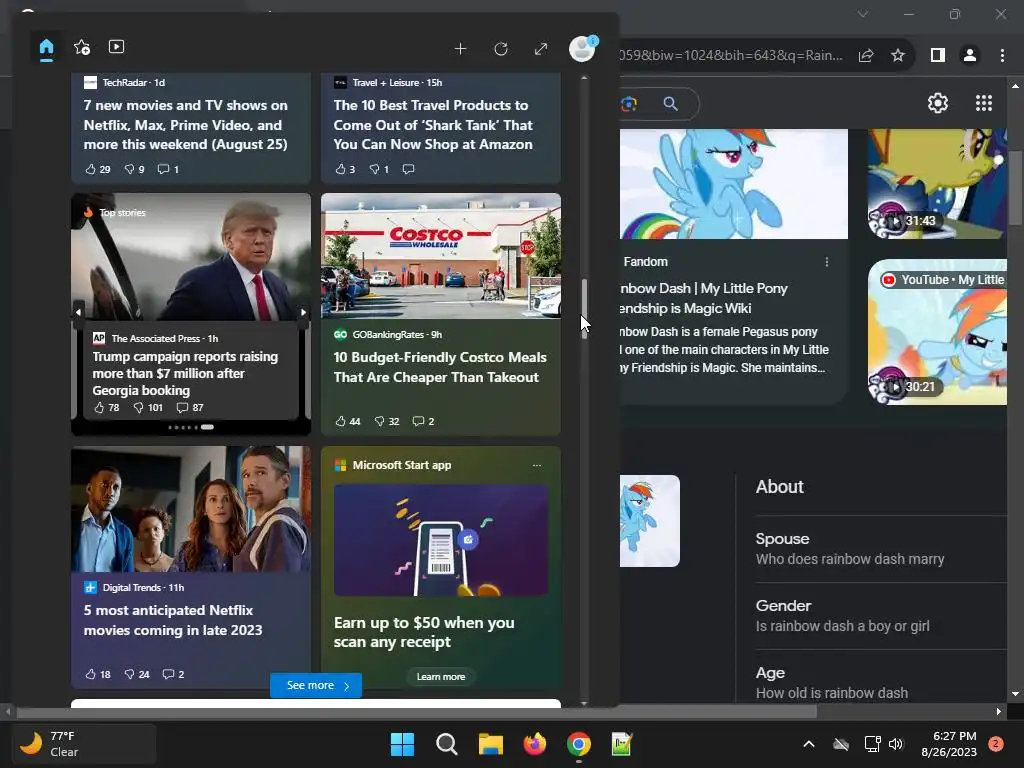Select Gender: Is rainbow dash a boy or girl
This screenshot has height=768, width=1024.
pyautogui.click(x=881, y=616)
